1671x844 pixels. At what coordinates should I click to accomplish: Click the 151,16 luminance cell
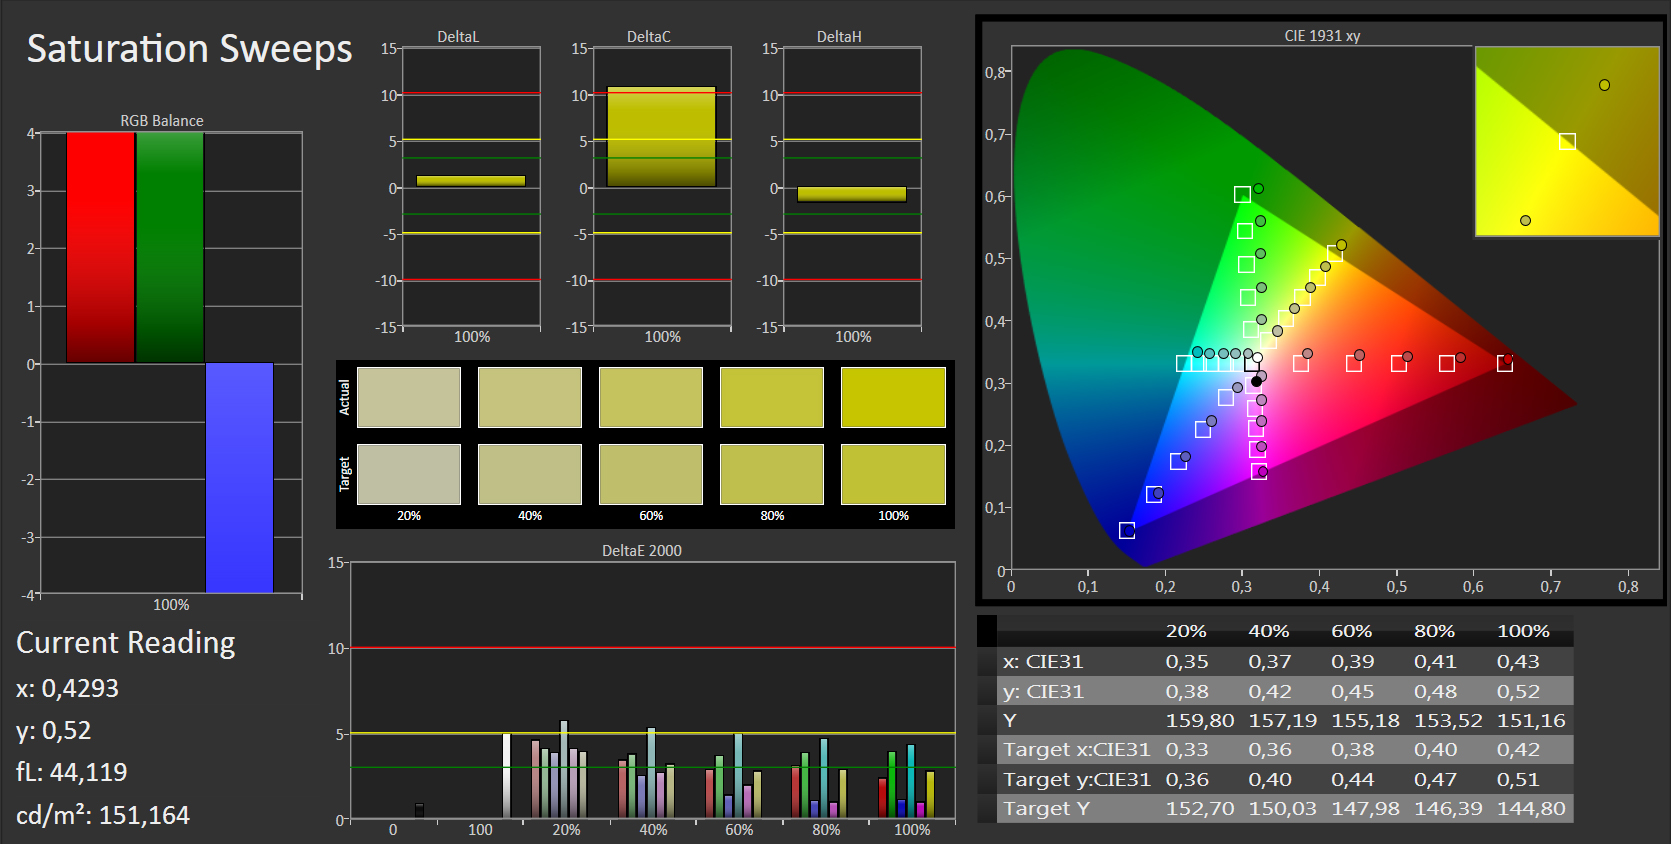click(1531, 720)
